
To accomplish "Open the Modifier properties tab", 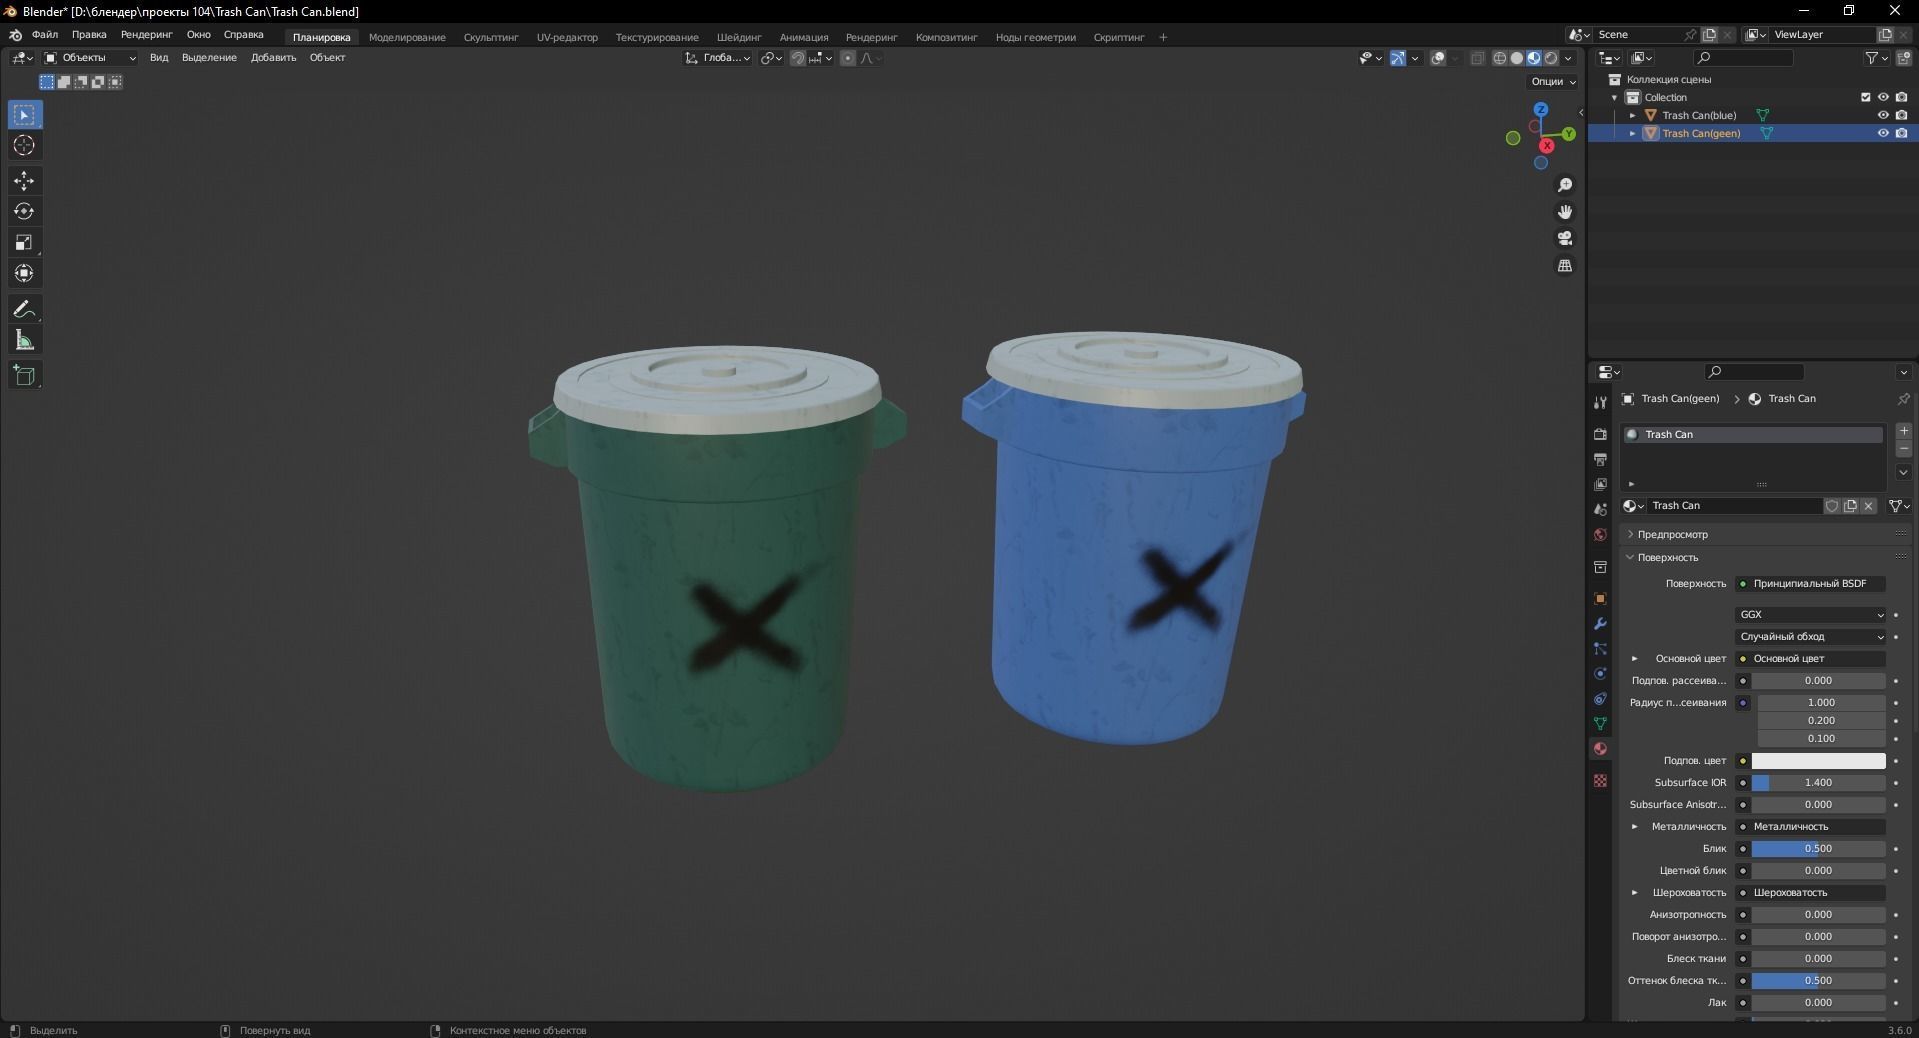I will tap(1599, 624).
